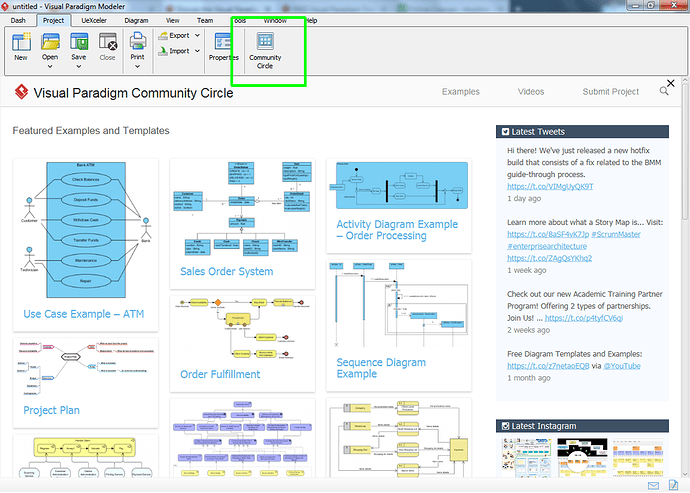The image size is (690, 493).
Task: Click the Import icon in ribbon
Action: click(x=164, y=51)
